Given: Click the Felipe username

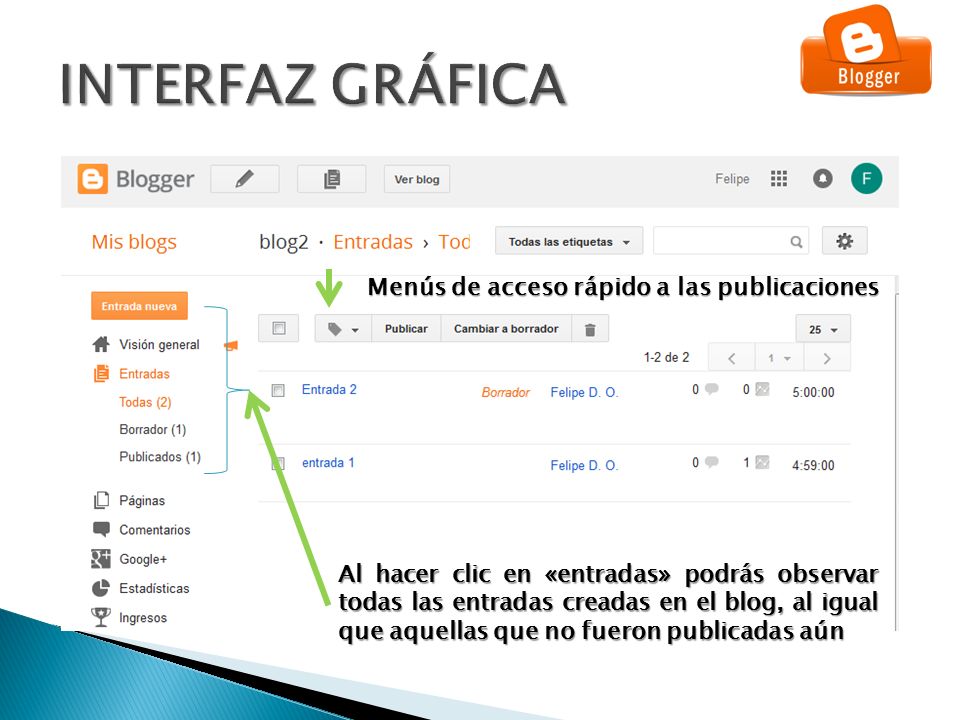Looking at the screenshot, I should click(732, 179).
